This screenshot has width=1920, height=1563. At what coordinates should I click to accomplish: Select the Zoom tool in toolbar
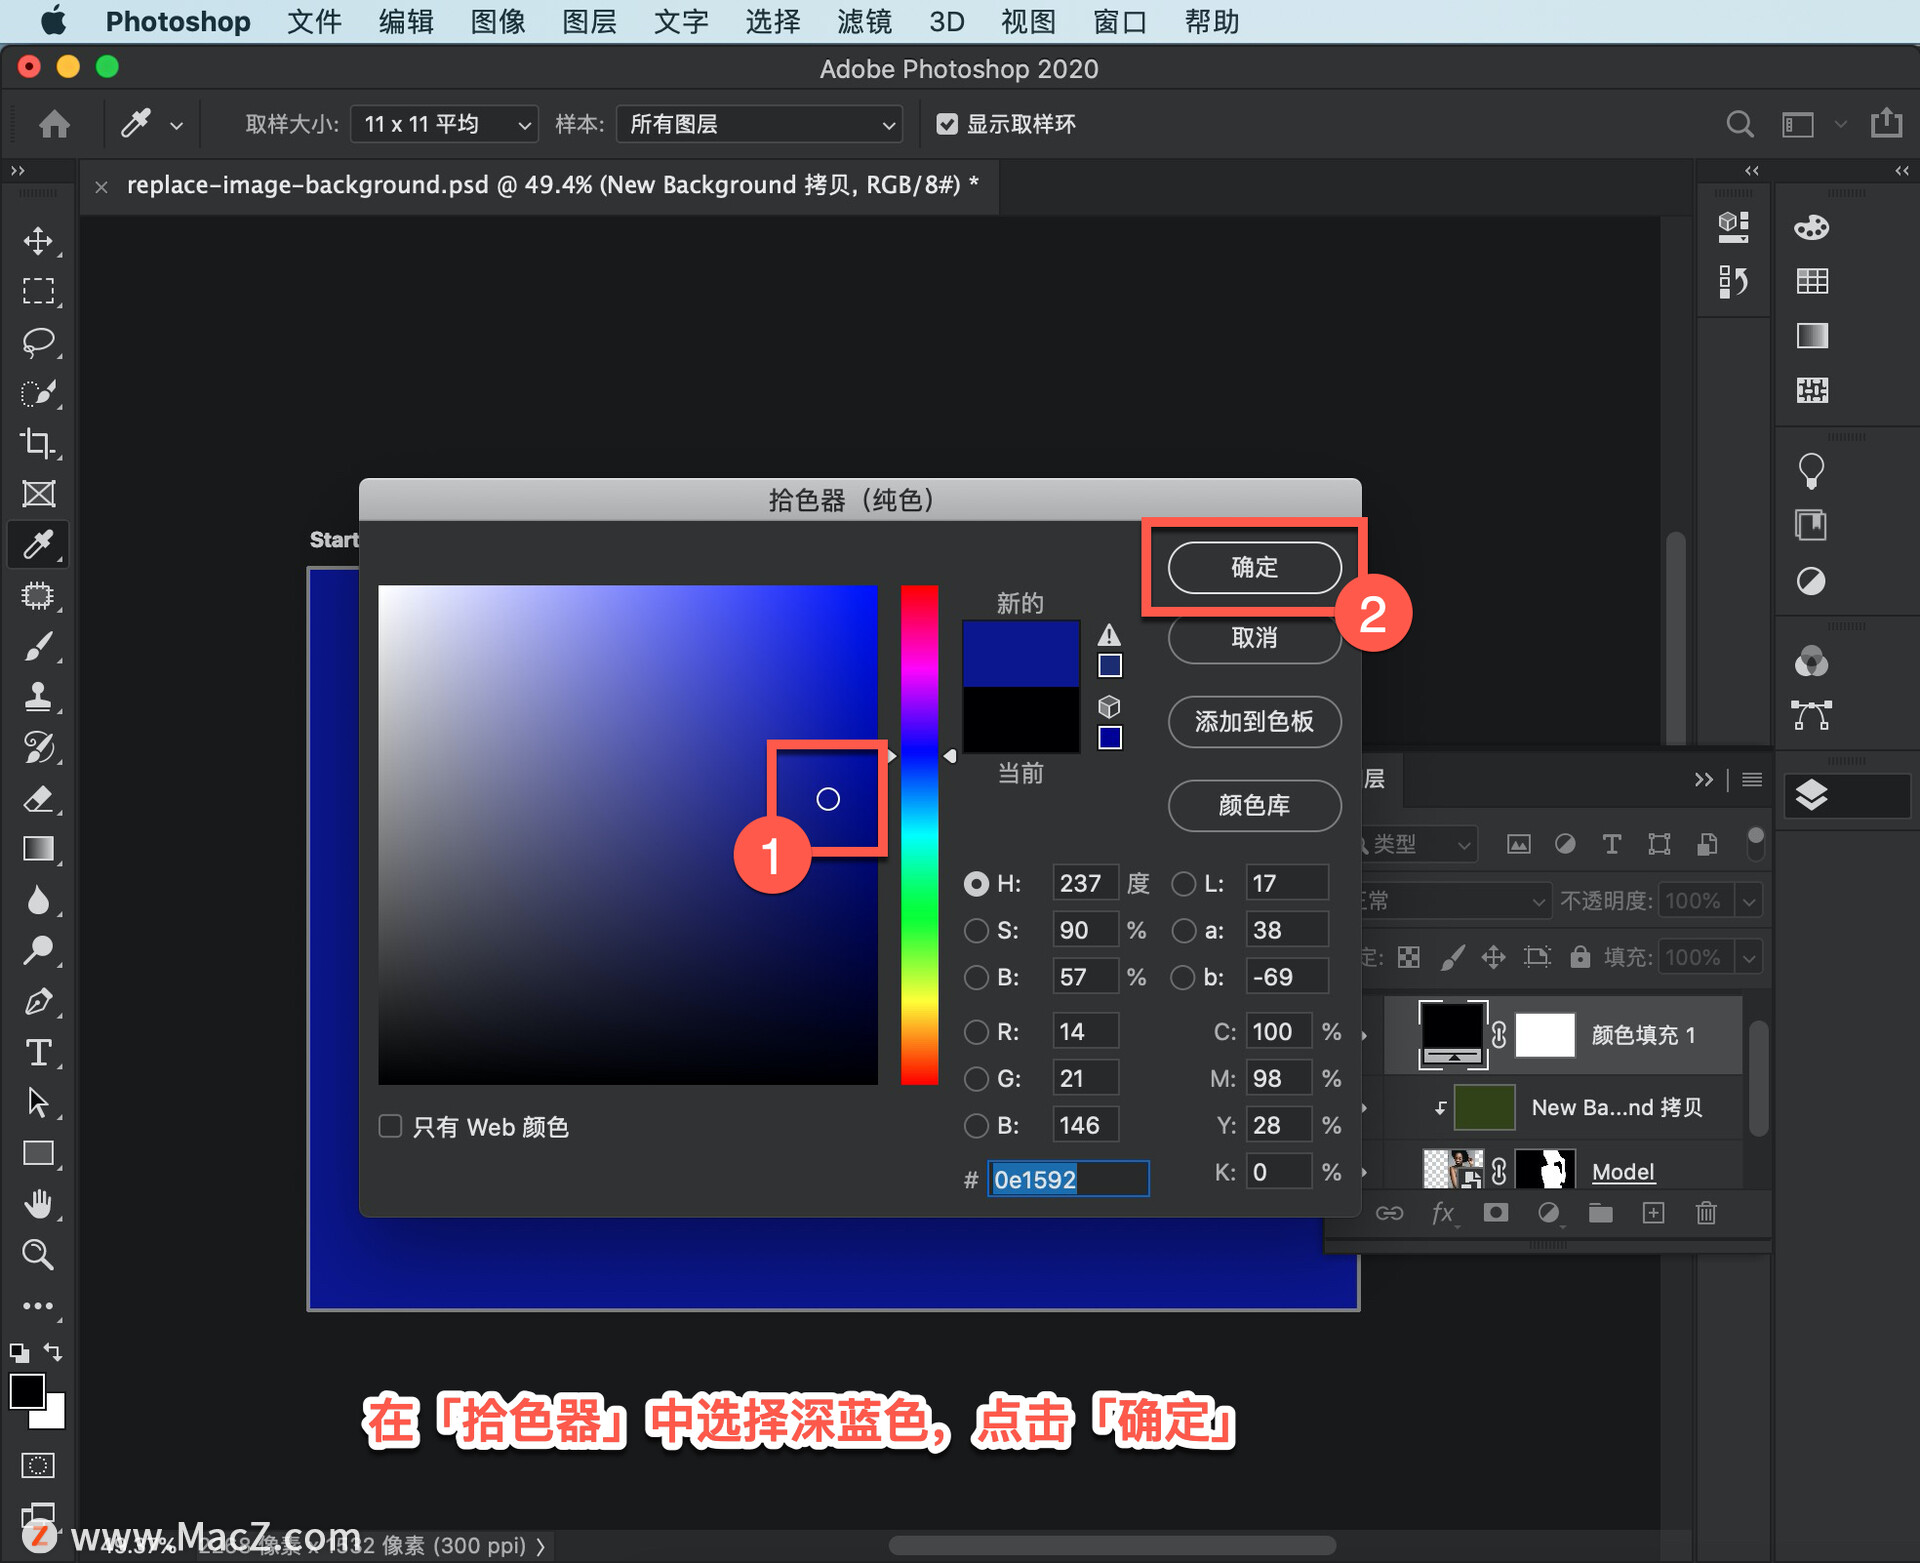point(38,1254)
